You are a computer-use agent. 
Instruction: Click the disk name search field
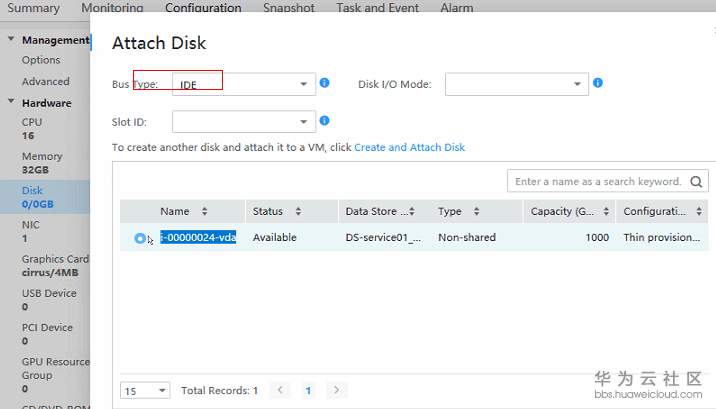(597, 181)
